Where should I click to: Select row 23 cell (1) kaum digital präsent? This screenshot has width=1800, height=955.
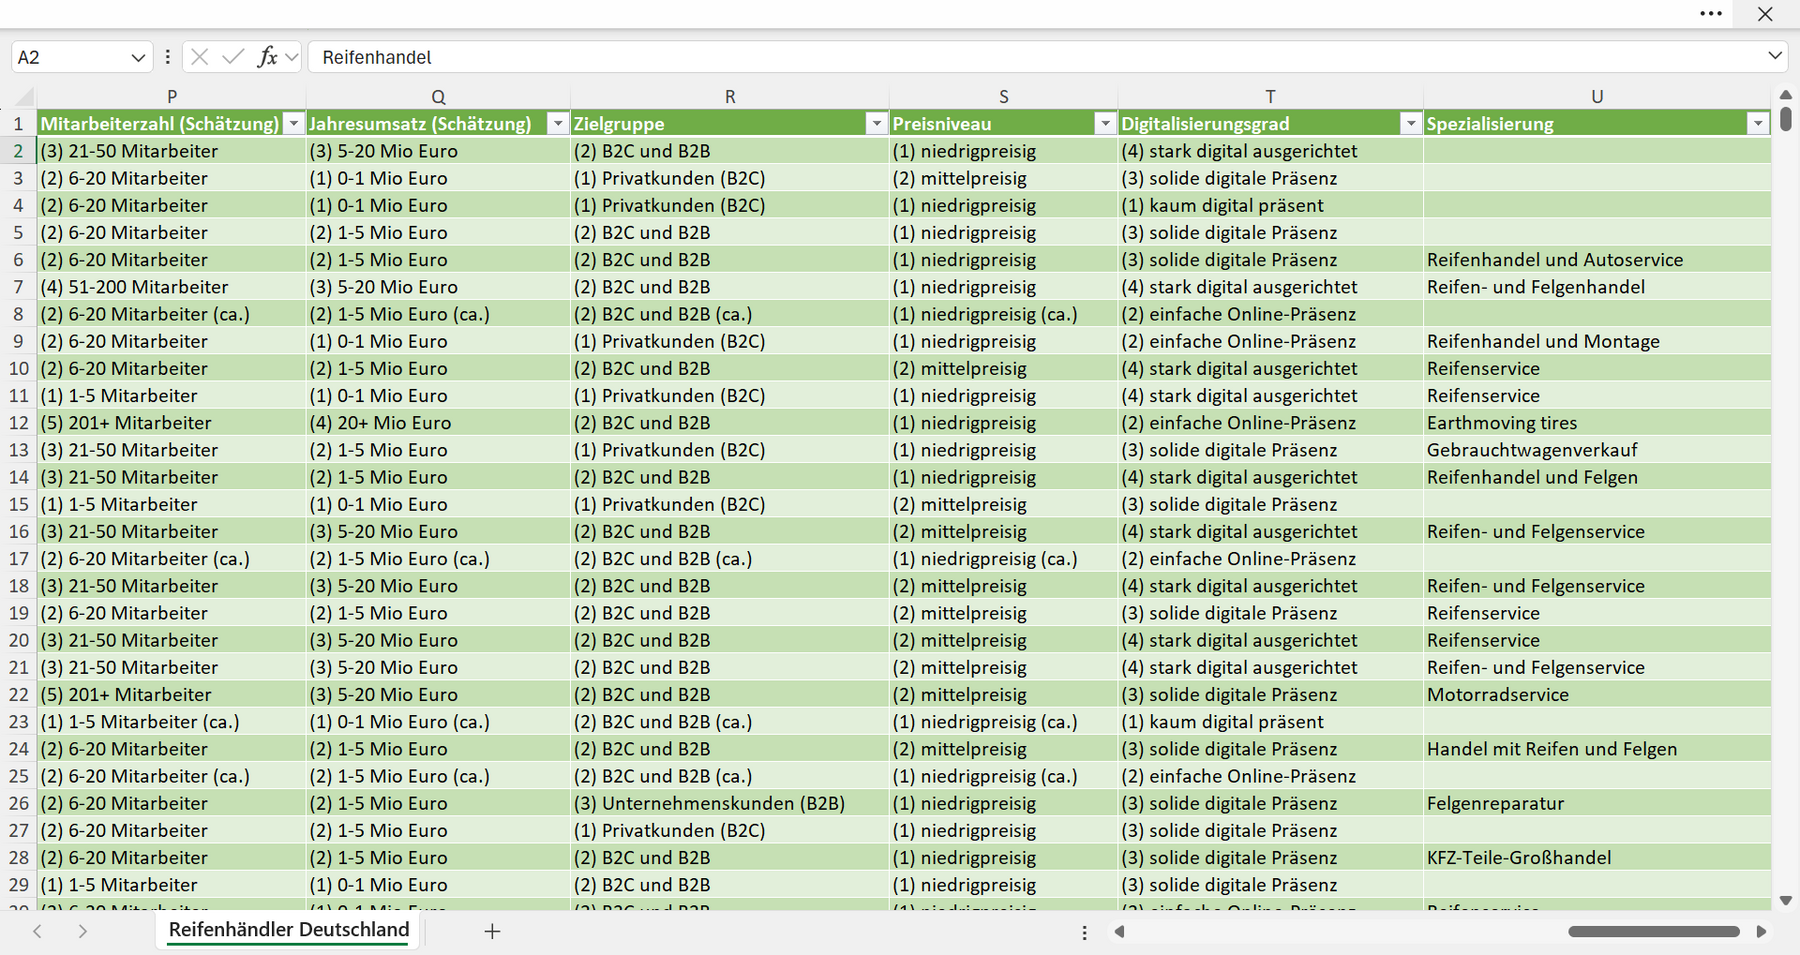click(1271, 722)
